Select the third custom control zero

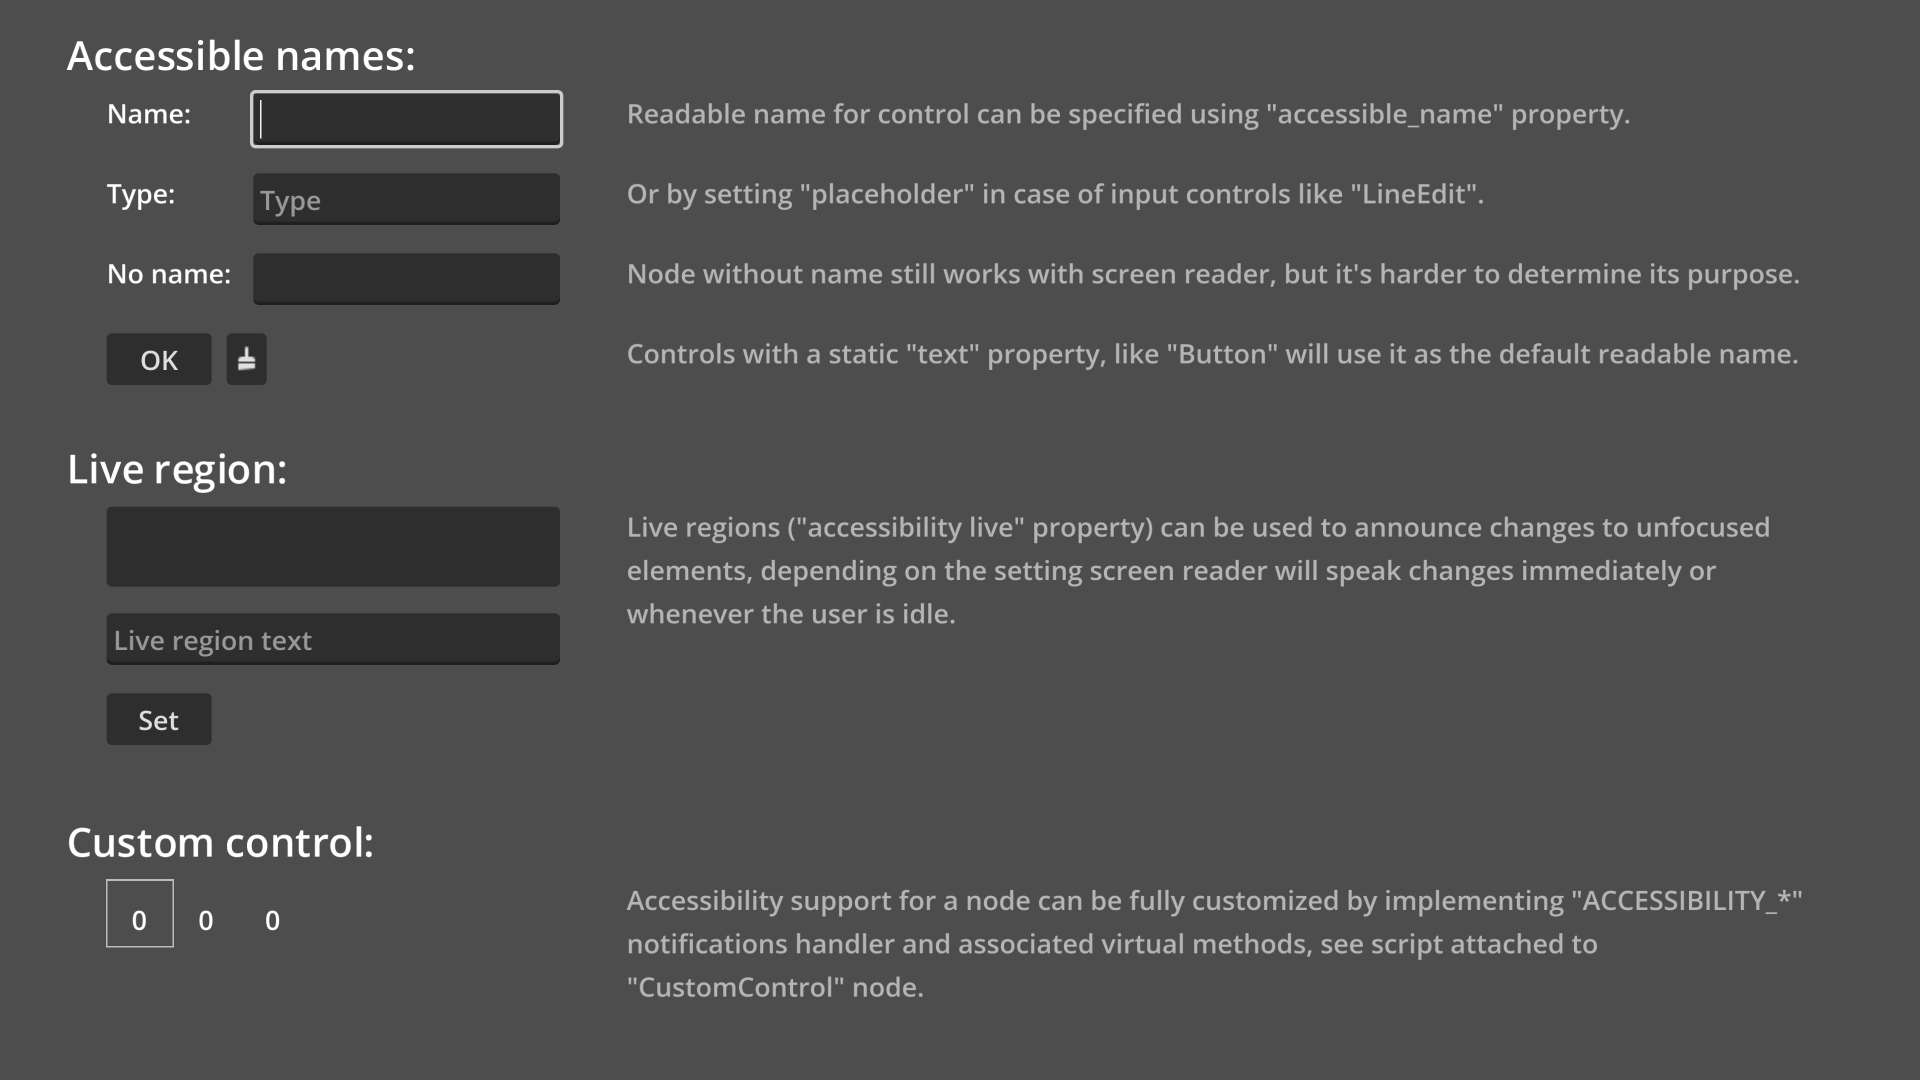(x=272, y=920)
